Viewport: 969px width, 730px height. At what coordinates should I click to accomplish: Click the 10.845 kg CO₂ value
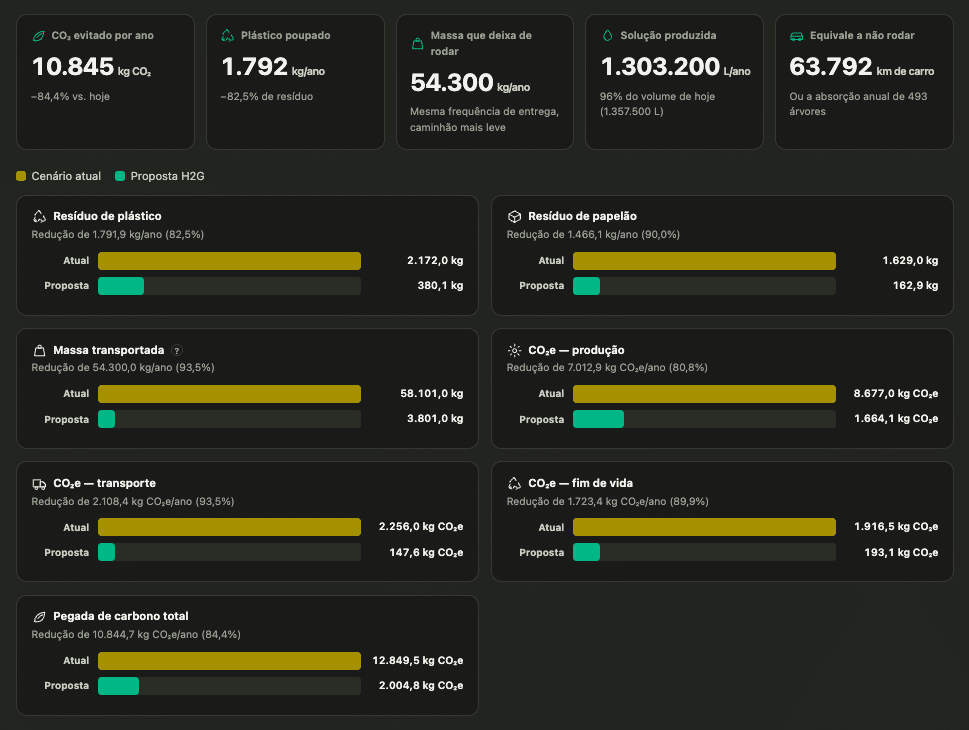(x=91, y=67)
